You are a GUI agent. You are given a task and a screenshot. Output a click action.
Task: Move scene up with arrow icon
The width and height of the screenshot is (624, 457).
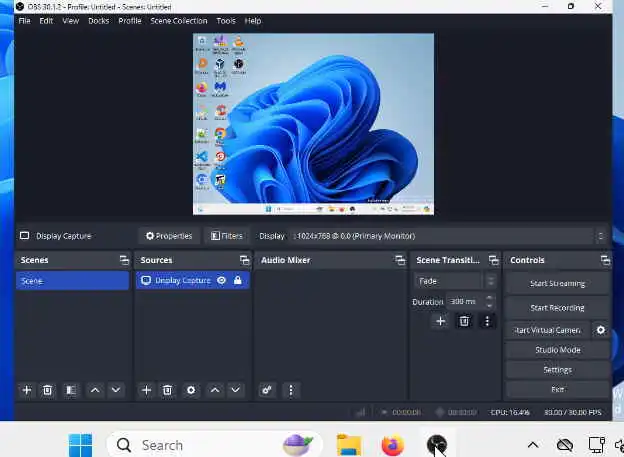pos(95,390)
